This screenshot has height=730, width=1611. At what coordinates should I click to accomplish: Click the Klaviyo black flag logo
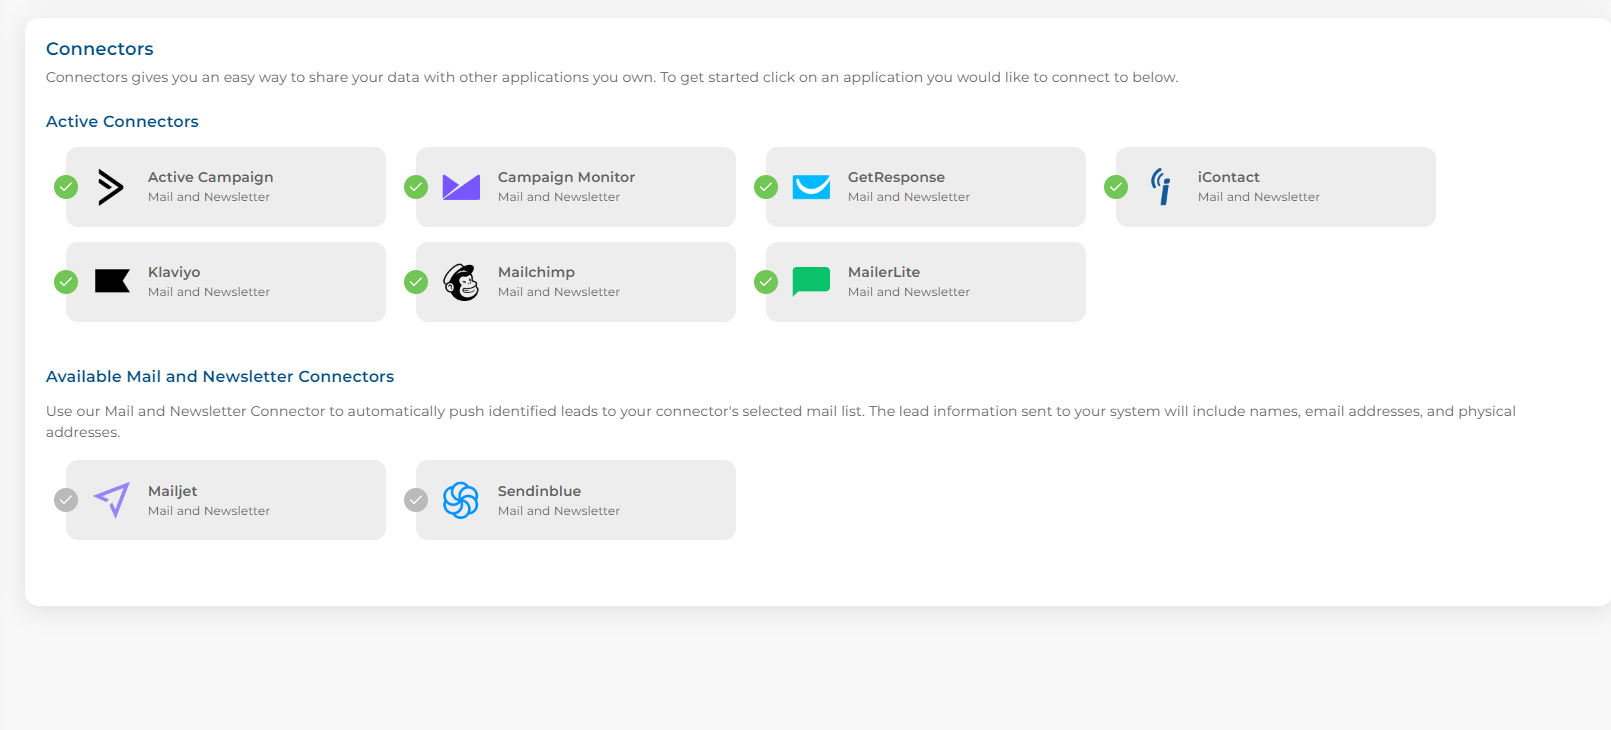[112, 281]
